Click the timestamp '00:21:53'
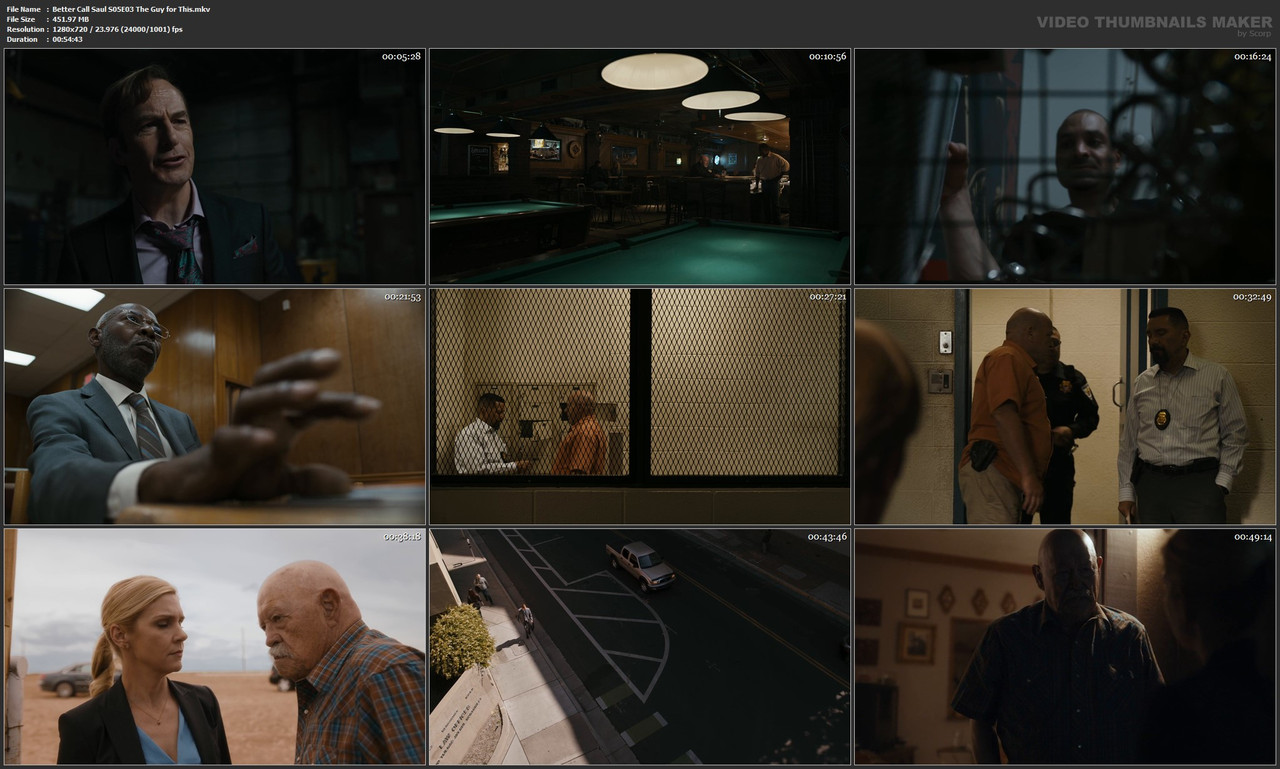This screenshot has height=769, width=1280. 403,296
